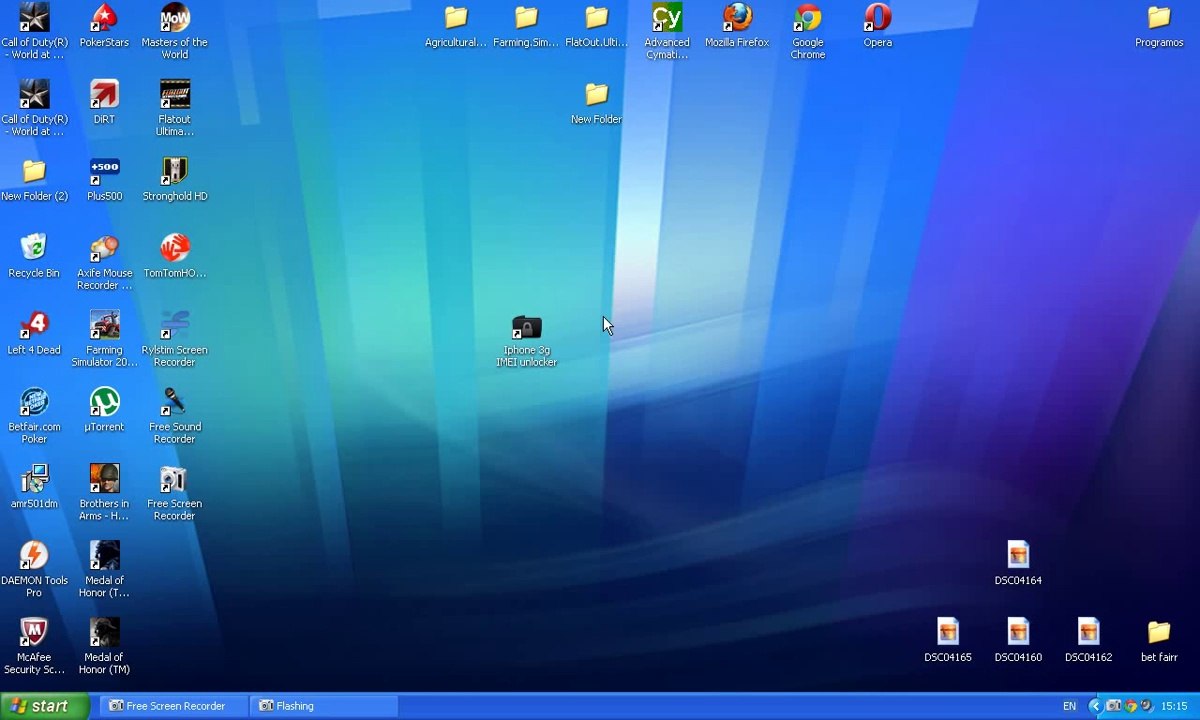Click the Plus500 desktop icon

104,172
